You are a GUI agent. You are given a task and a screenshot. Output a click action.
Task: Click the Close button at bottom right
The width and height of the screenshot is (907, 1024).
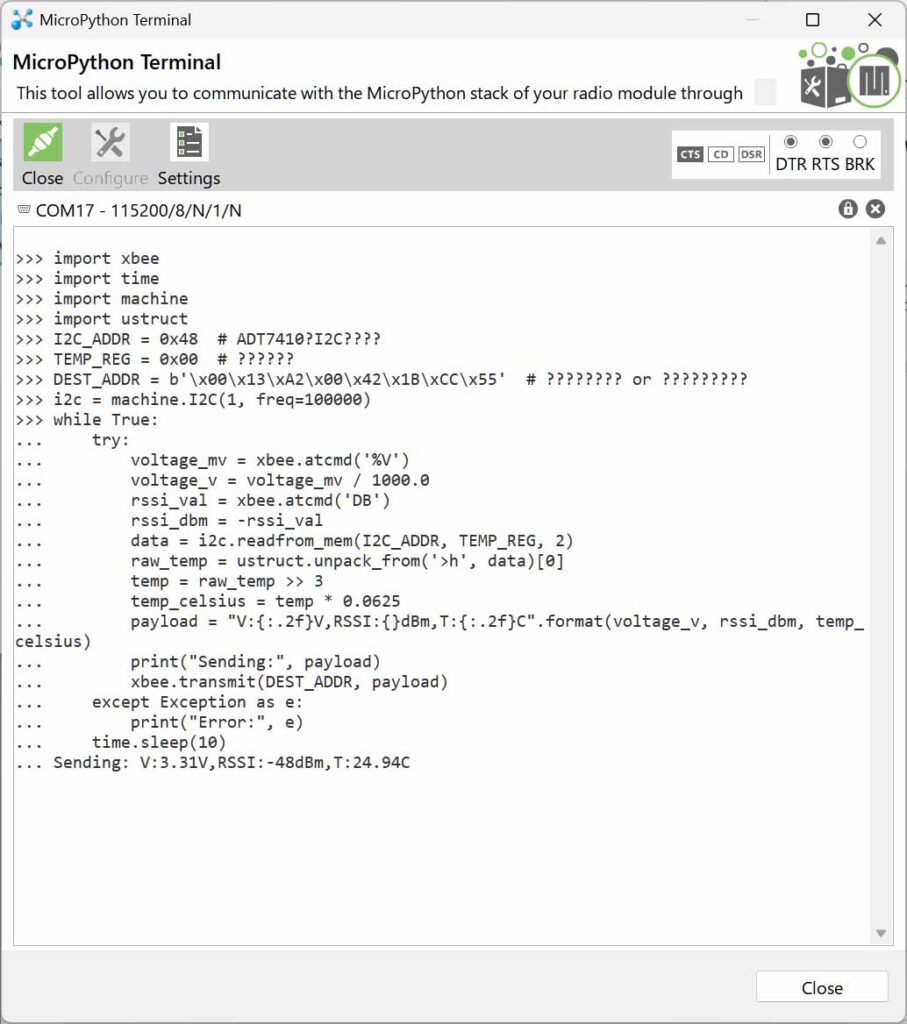point(821,987)
